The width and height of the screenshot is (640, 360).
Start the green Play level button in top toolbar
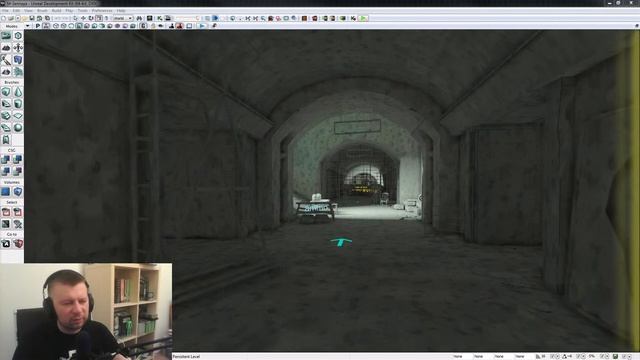(363, 18)
